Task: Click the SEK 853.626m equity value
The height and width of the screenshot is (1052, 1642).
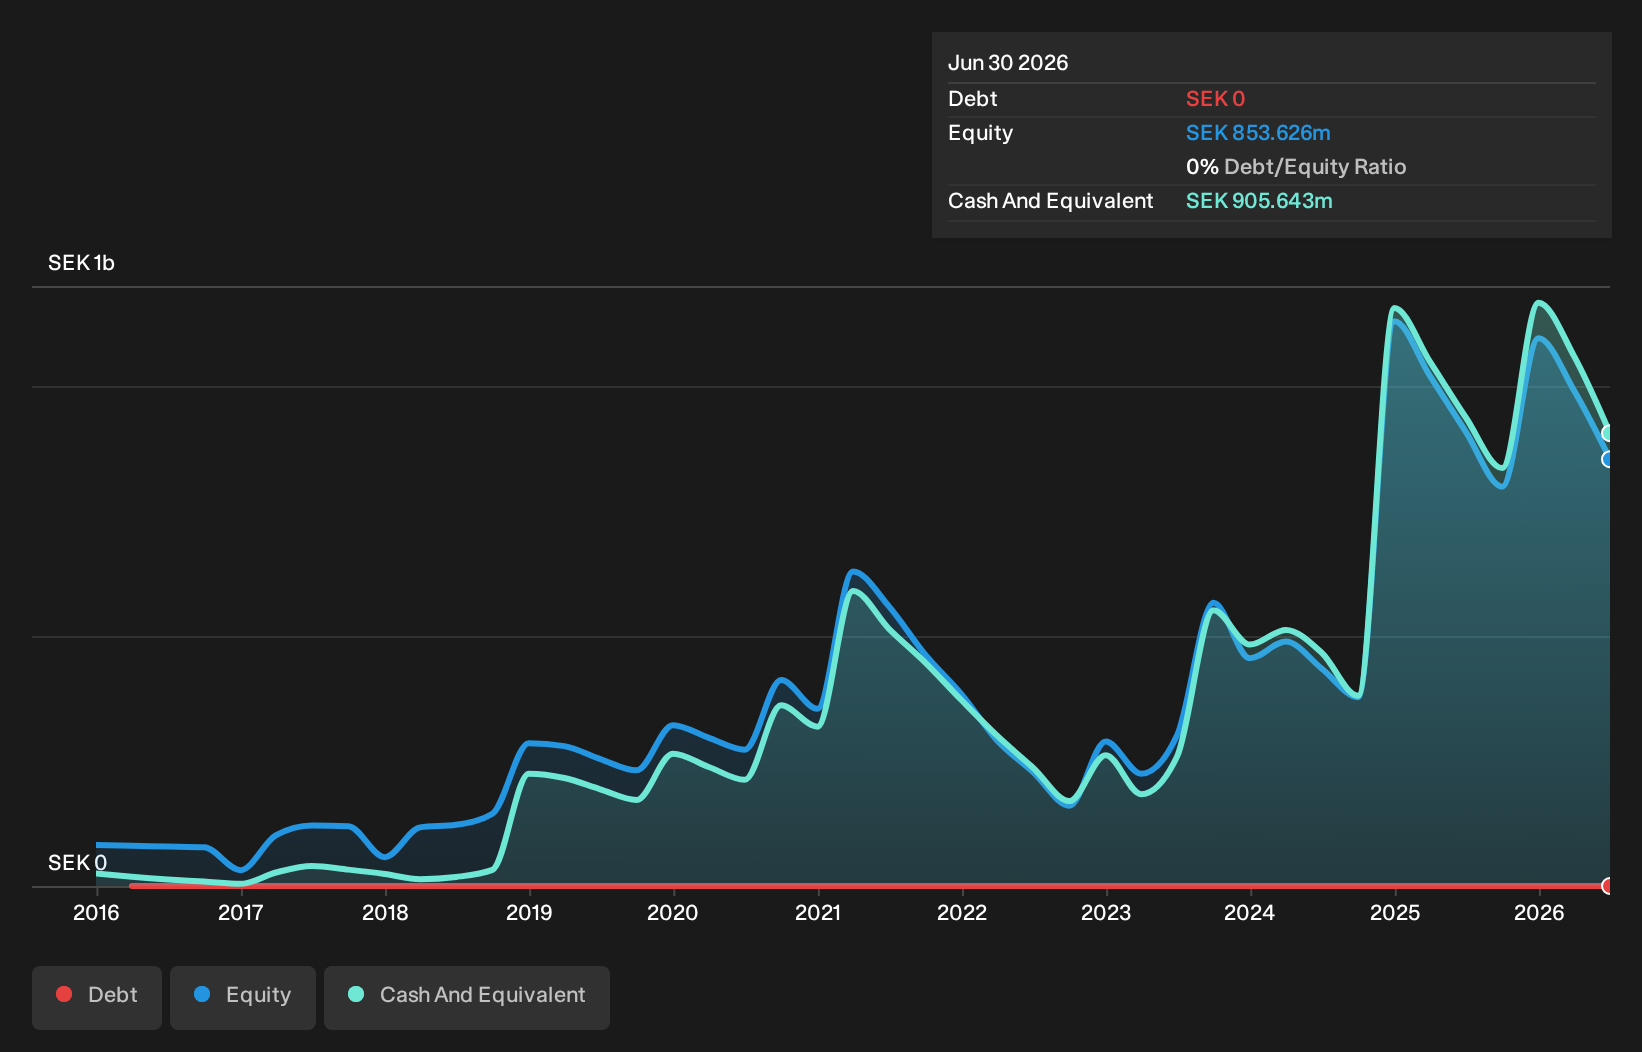Action: click(x=1258, y=133)
